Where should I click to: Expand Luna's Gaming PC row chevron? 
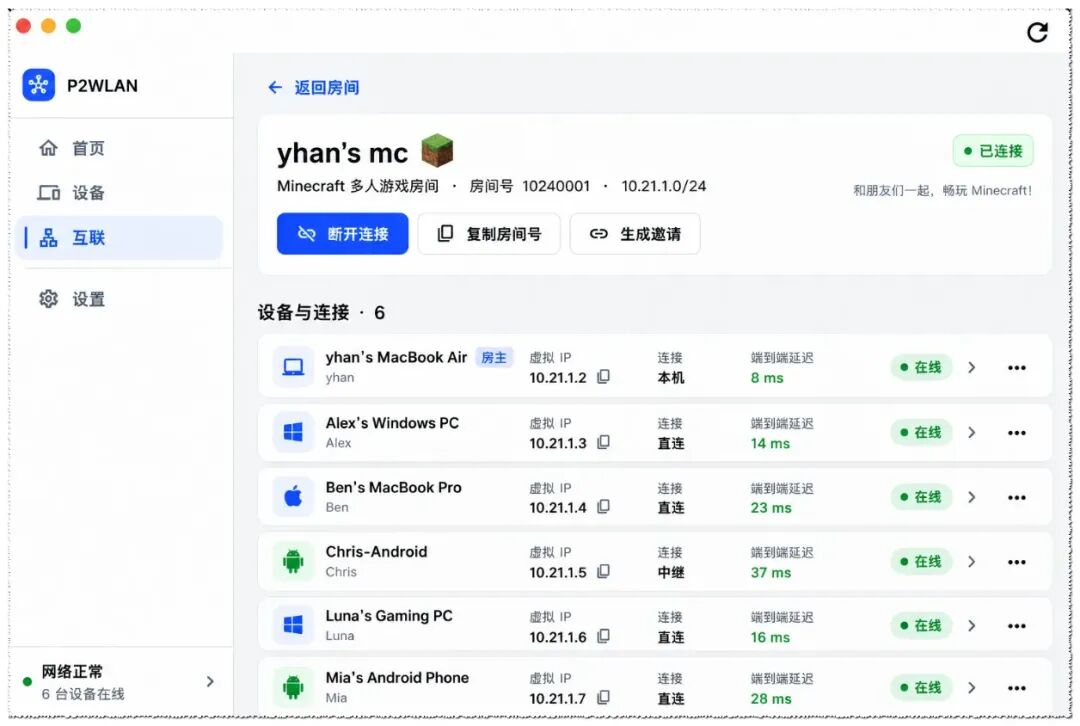point(972,626)
